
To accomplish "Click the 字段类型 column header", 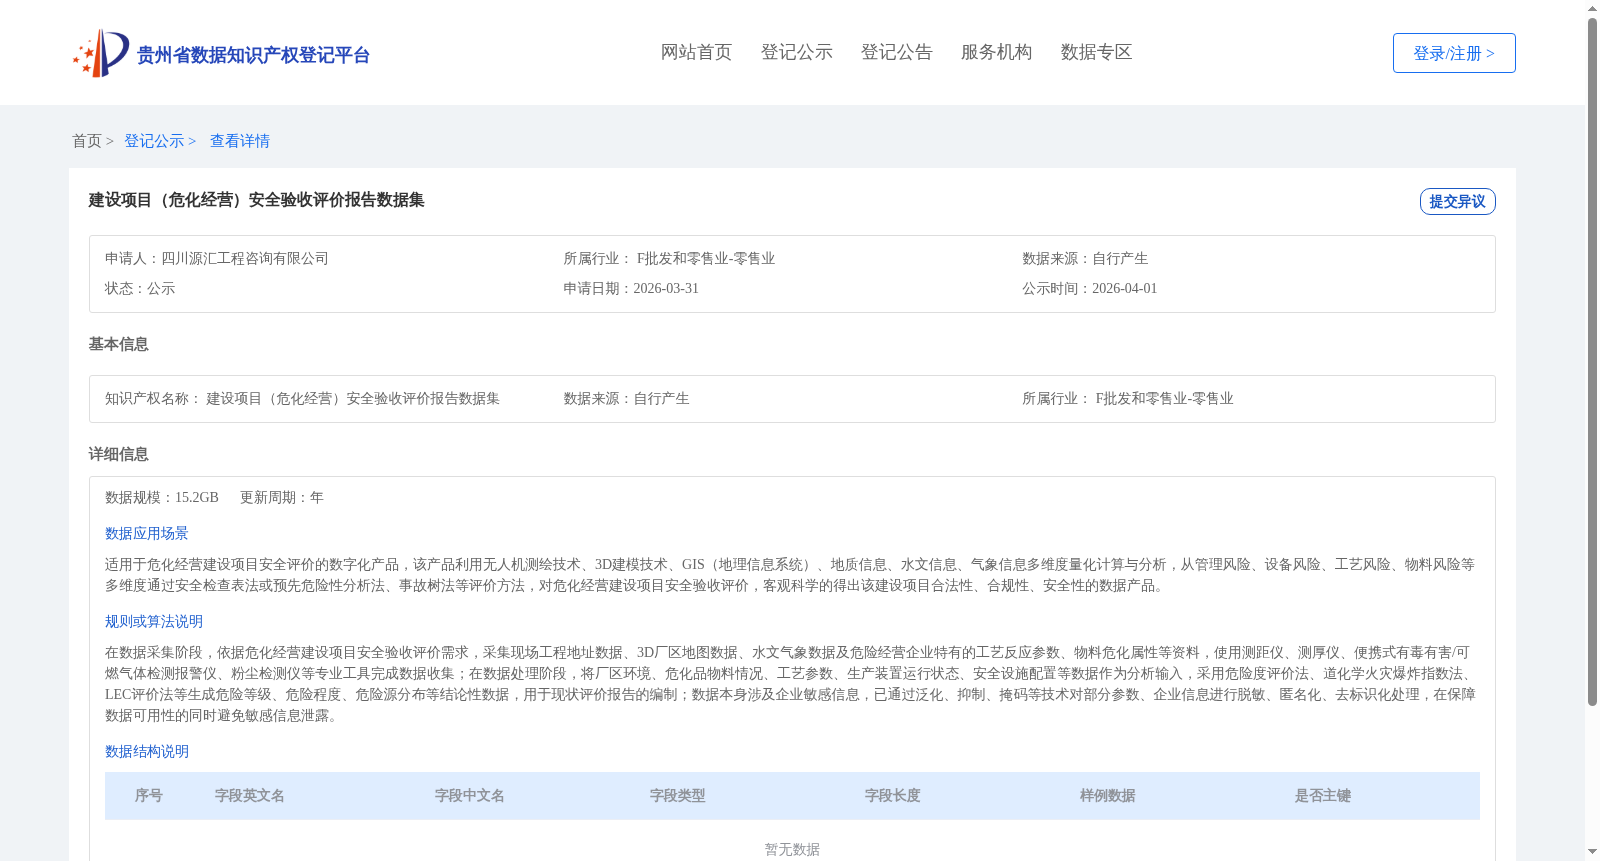I will (x=678, y=795).
